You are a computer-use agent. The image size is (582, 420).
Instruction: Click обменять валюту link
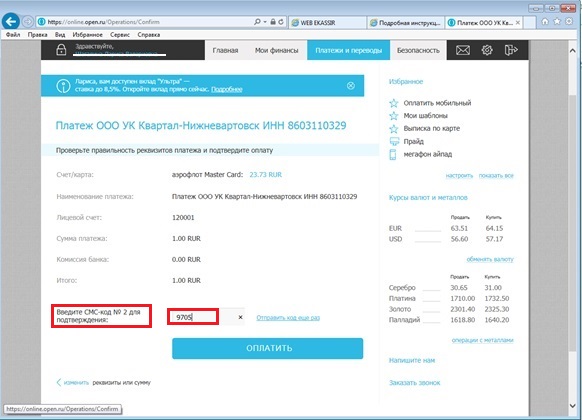(490, 259)
